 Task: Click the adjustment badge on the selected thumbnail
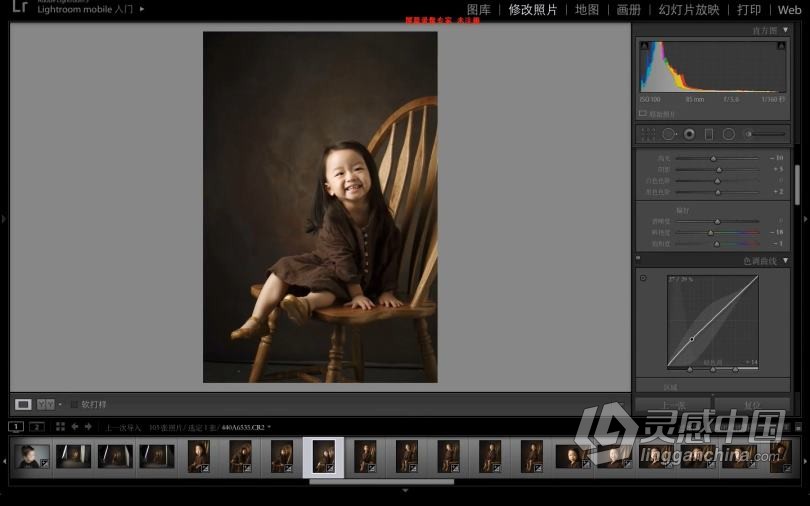point(330,468)
